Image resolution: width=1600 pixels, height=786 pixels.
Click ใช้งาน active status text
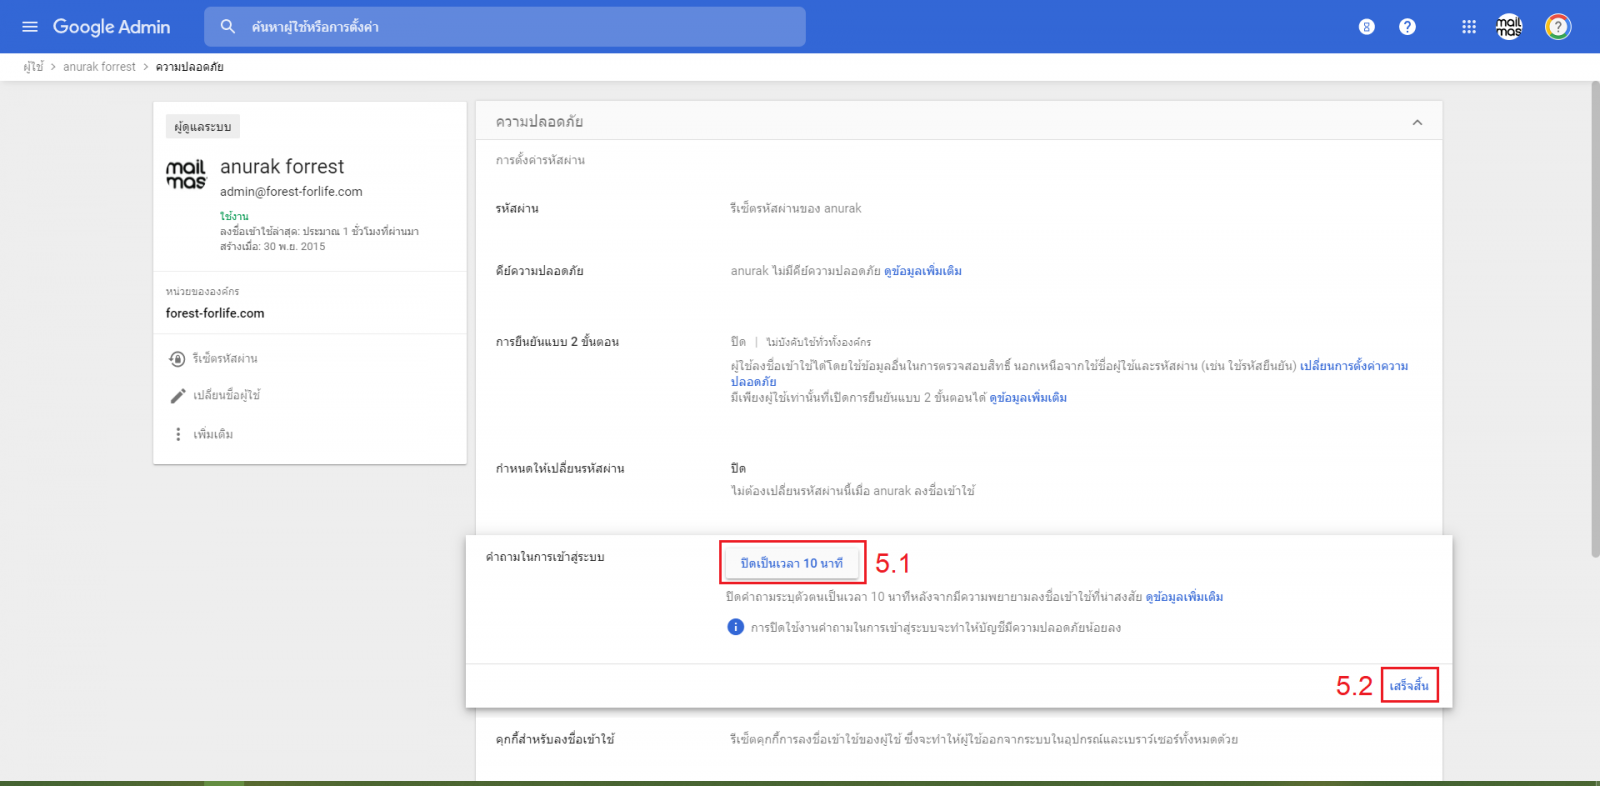234,216
